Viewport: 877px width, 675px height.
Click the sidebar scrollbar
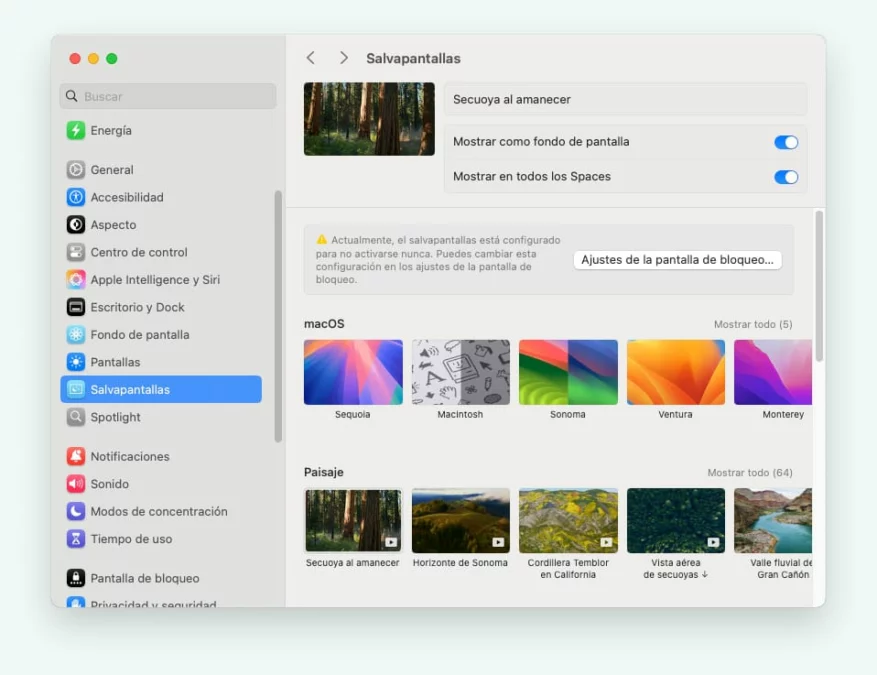pyautogui.click(x=278, y=316)
